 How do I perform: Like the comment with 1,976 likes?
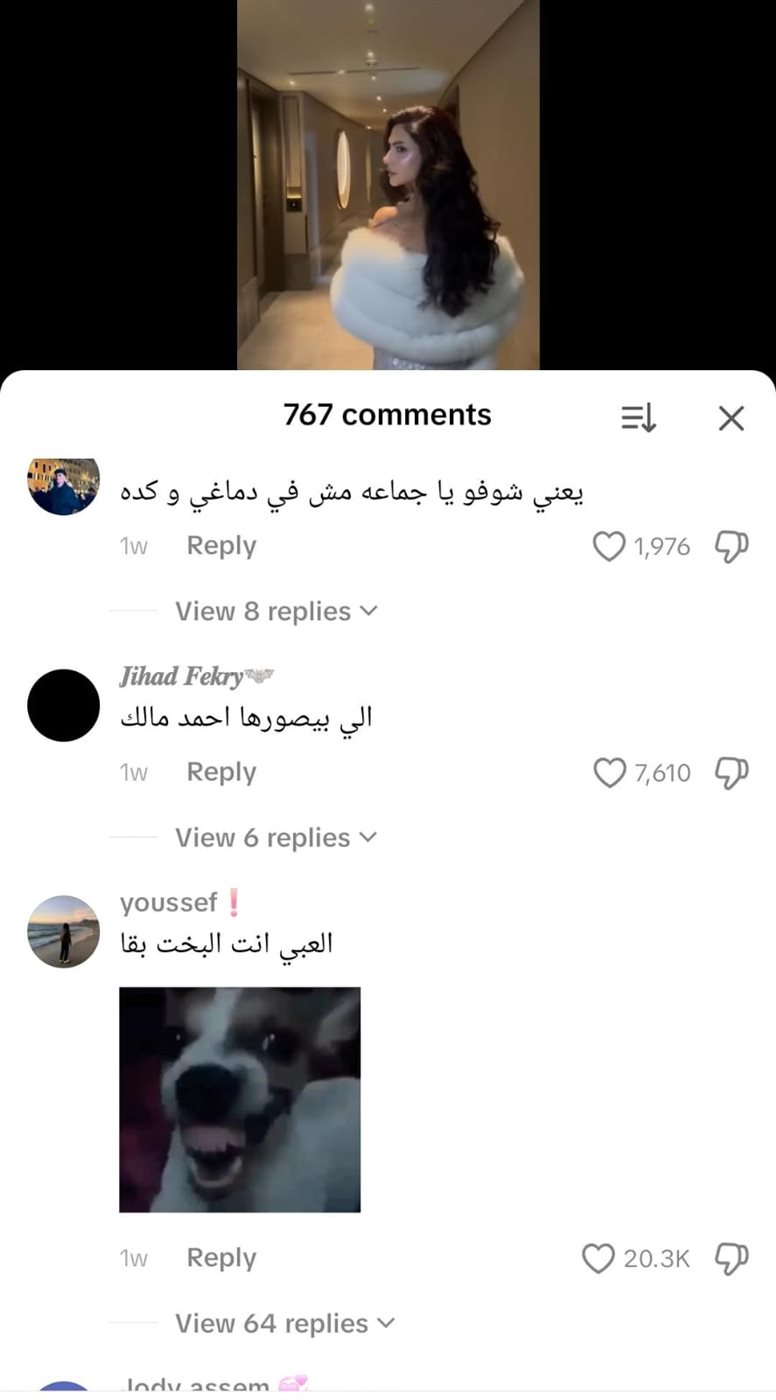(609, 546)
